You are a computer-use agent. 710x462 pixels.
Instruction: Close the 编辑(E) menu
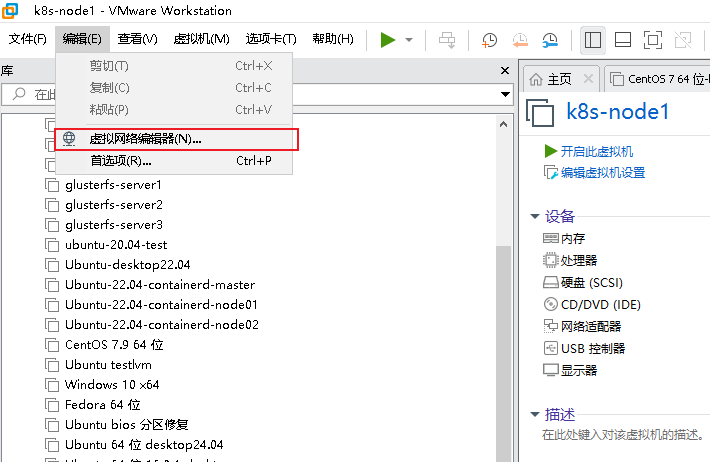click(82, 39)
